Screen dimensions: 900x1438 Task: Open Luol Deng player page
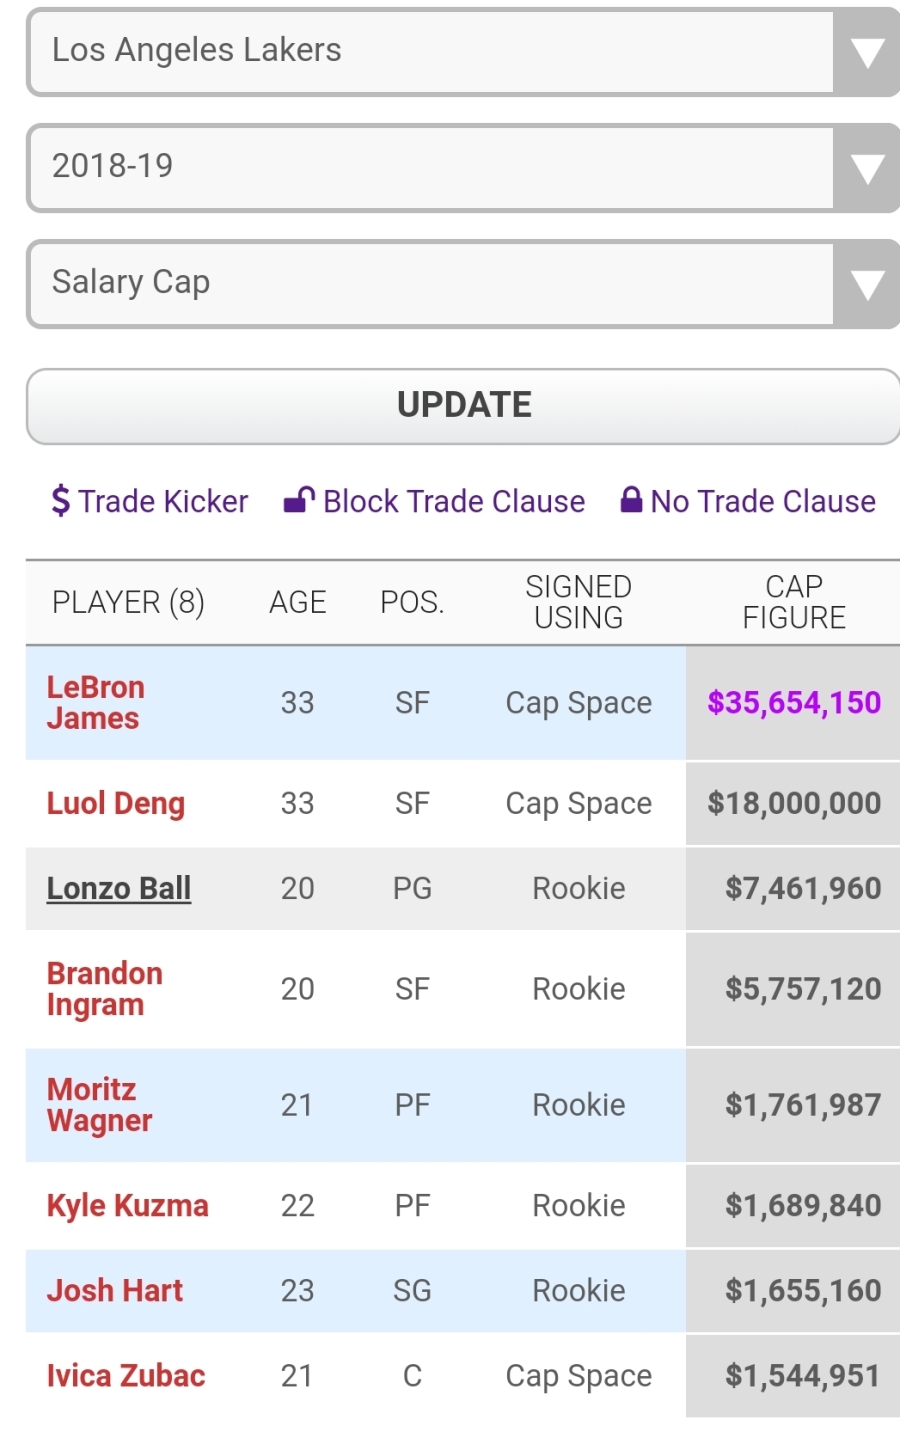116,804
